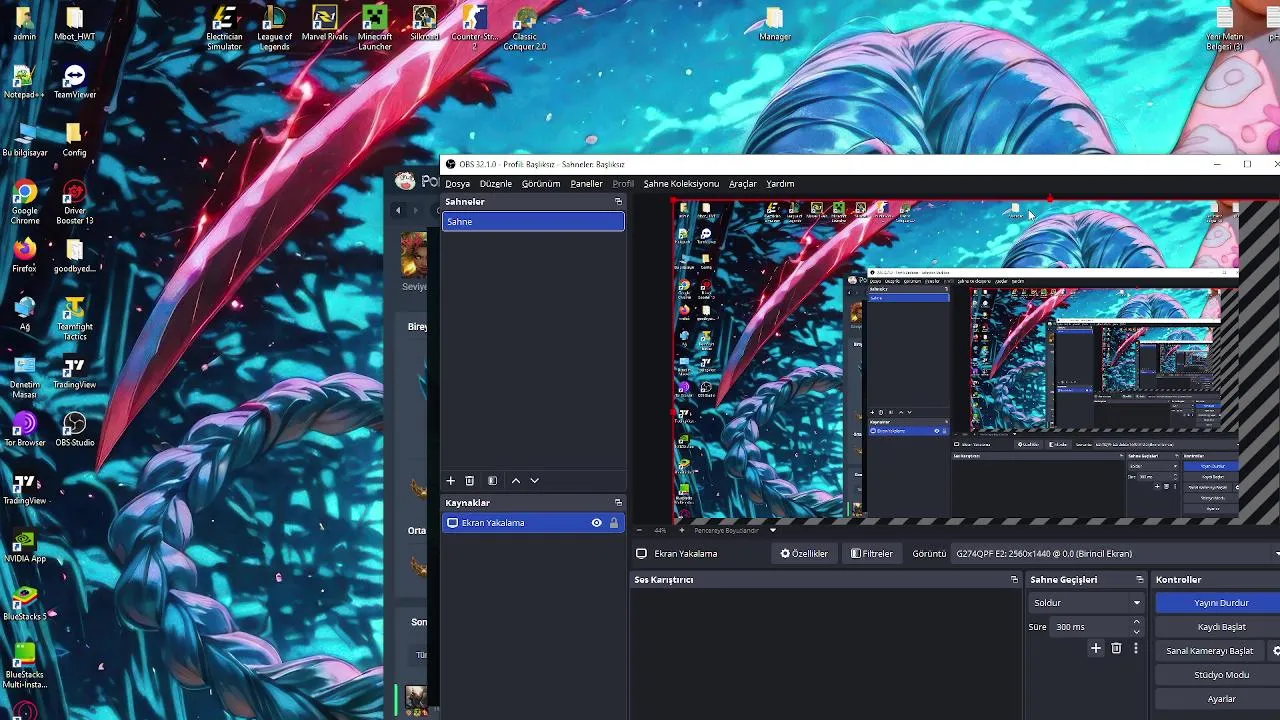Screen dimensions: 1280x720
Task: Open OBS Studio desktop shortcut
Action: click(x=75, y=430)
